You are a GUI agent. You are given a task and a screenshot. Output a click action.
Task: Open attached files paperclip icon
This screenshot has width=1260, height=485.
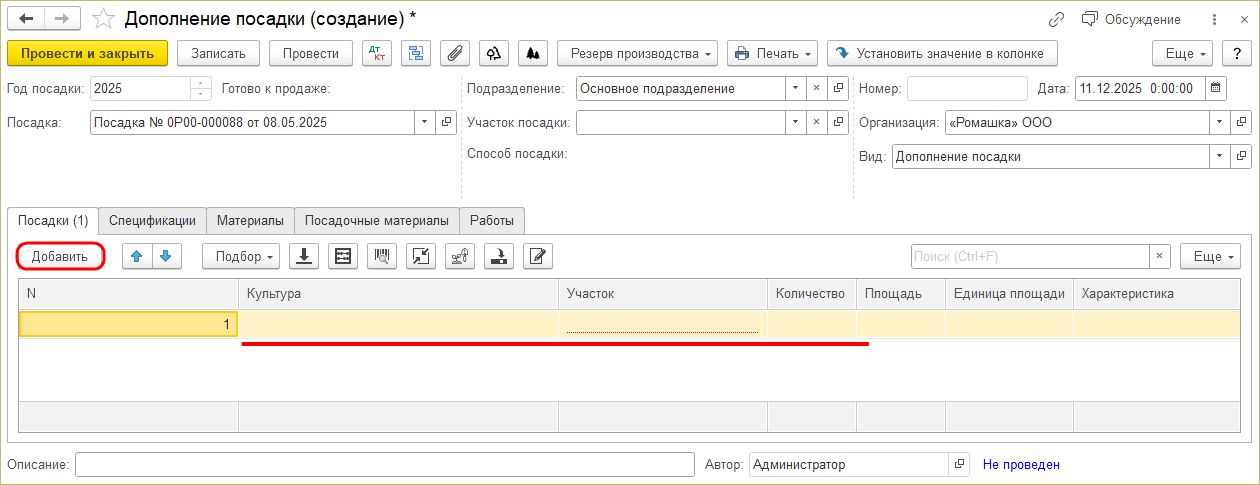click(455, 53)
